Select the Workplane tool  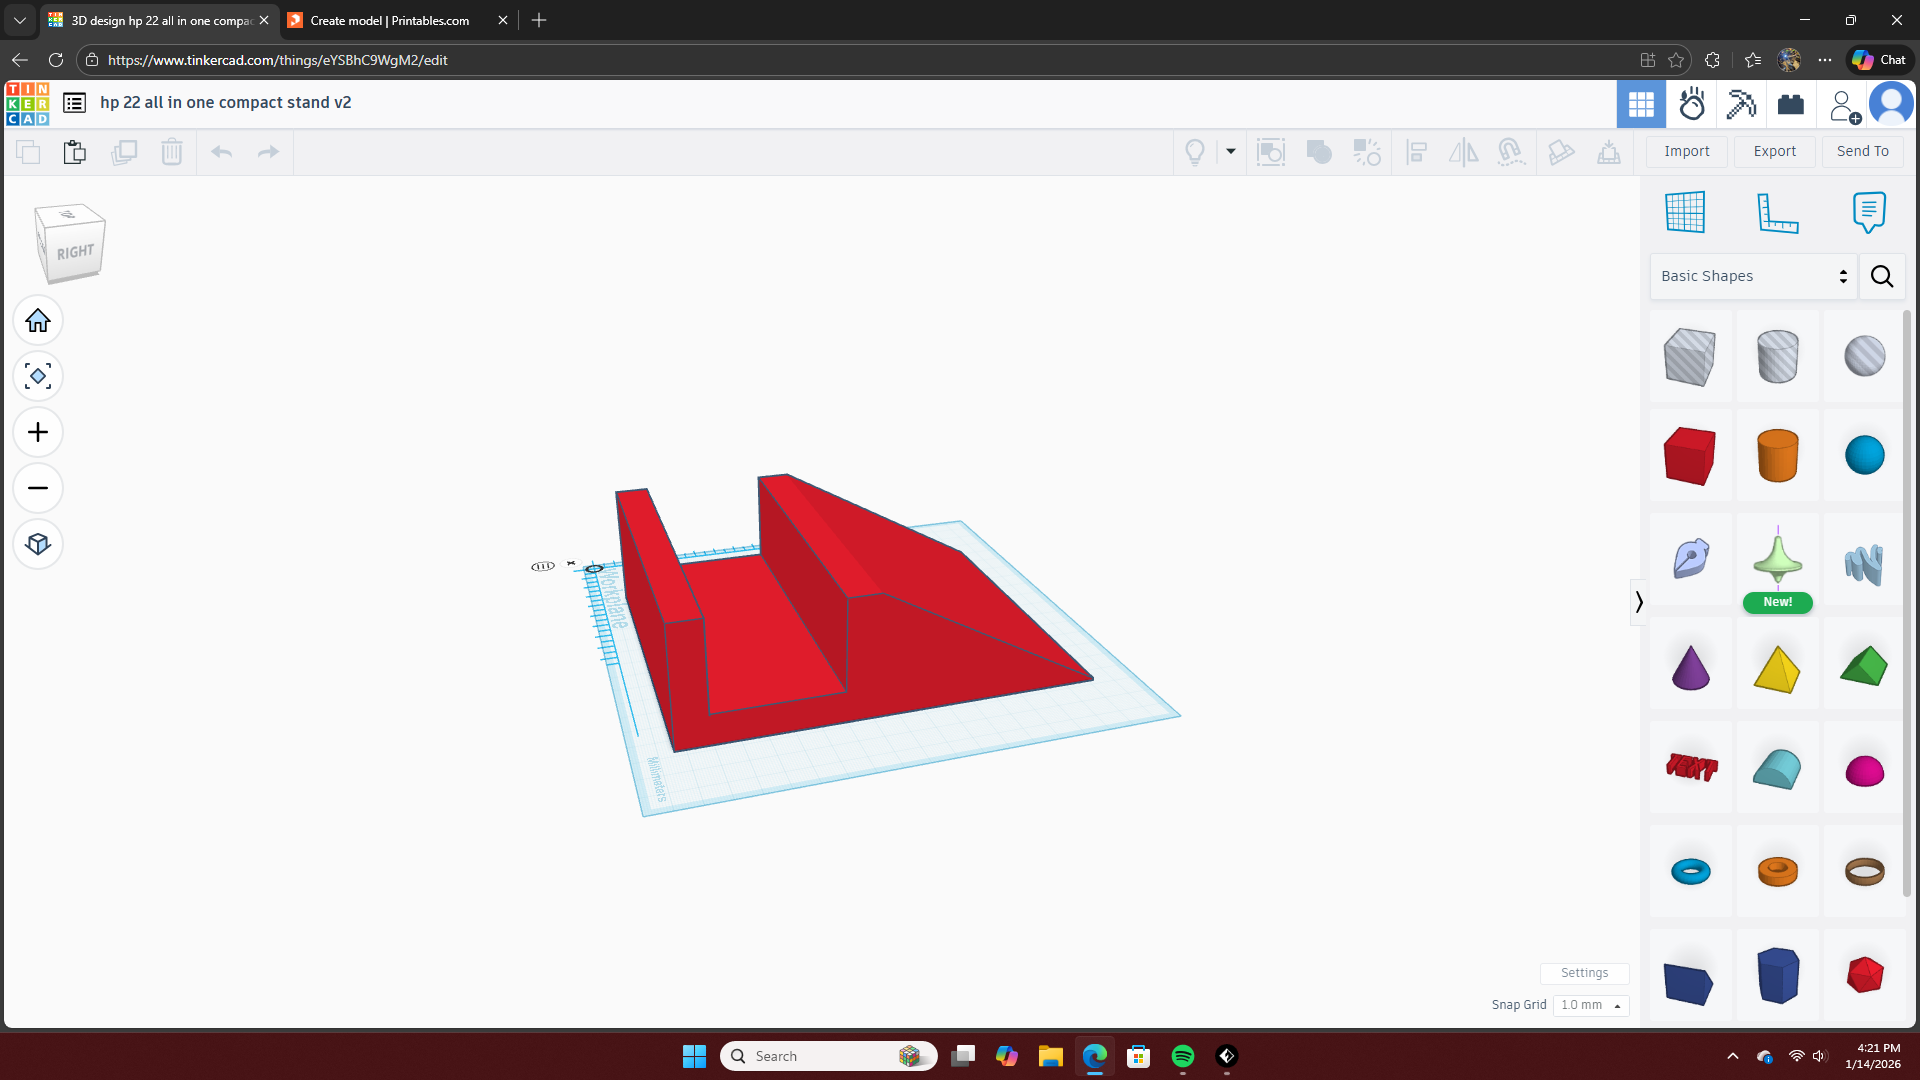click(1685, 212)
